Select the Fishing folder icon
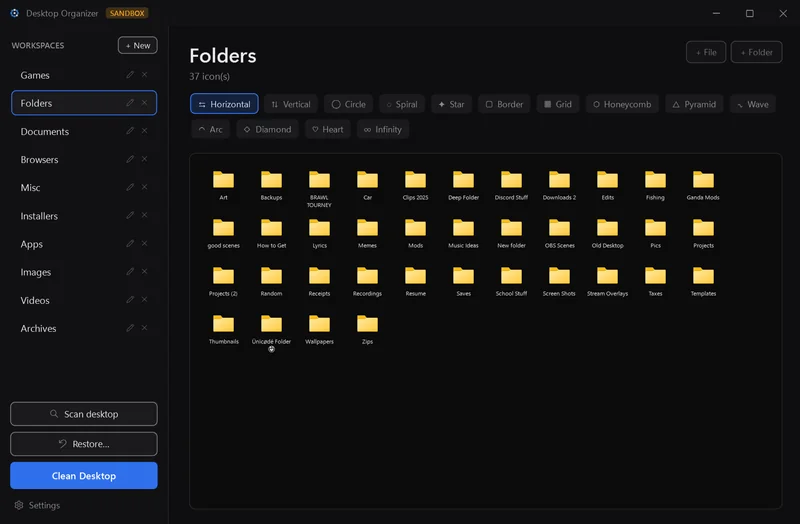Viewport: 800px width, 524px height. click(655, 180)
